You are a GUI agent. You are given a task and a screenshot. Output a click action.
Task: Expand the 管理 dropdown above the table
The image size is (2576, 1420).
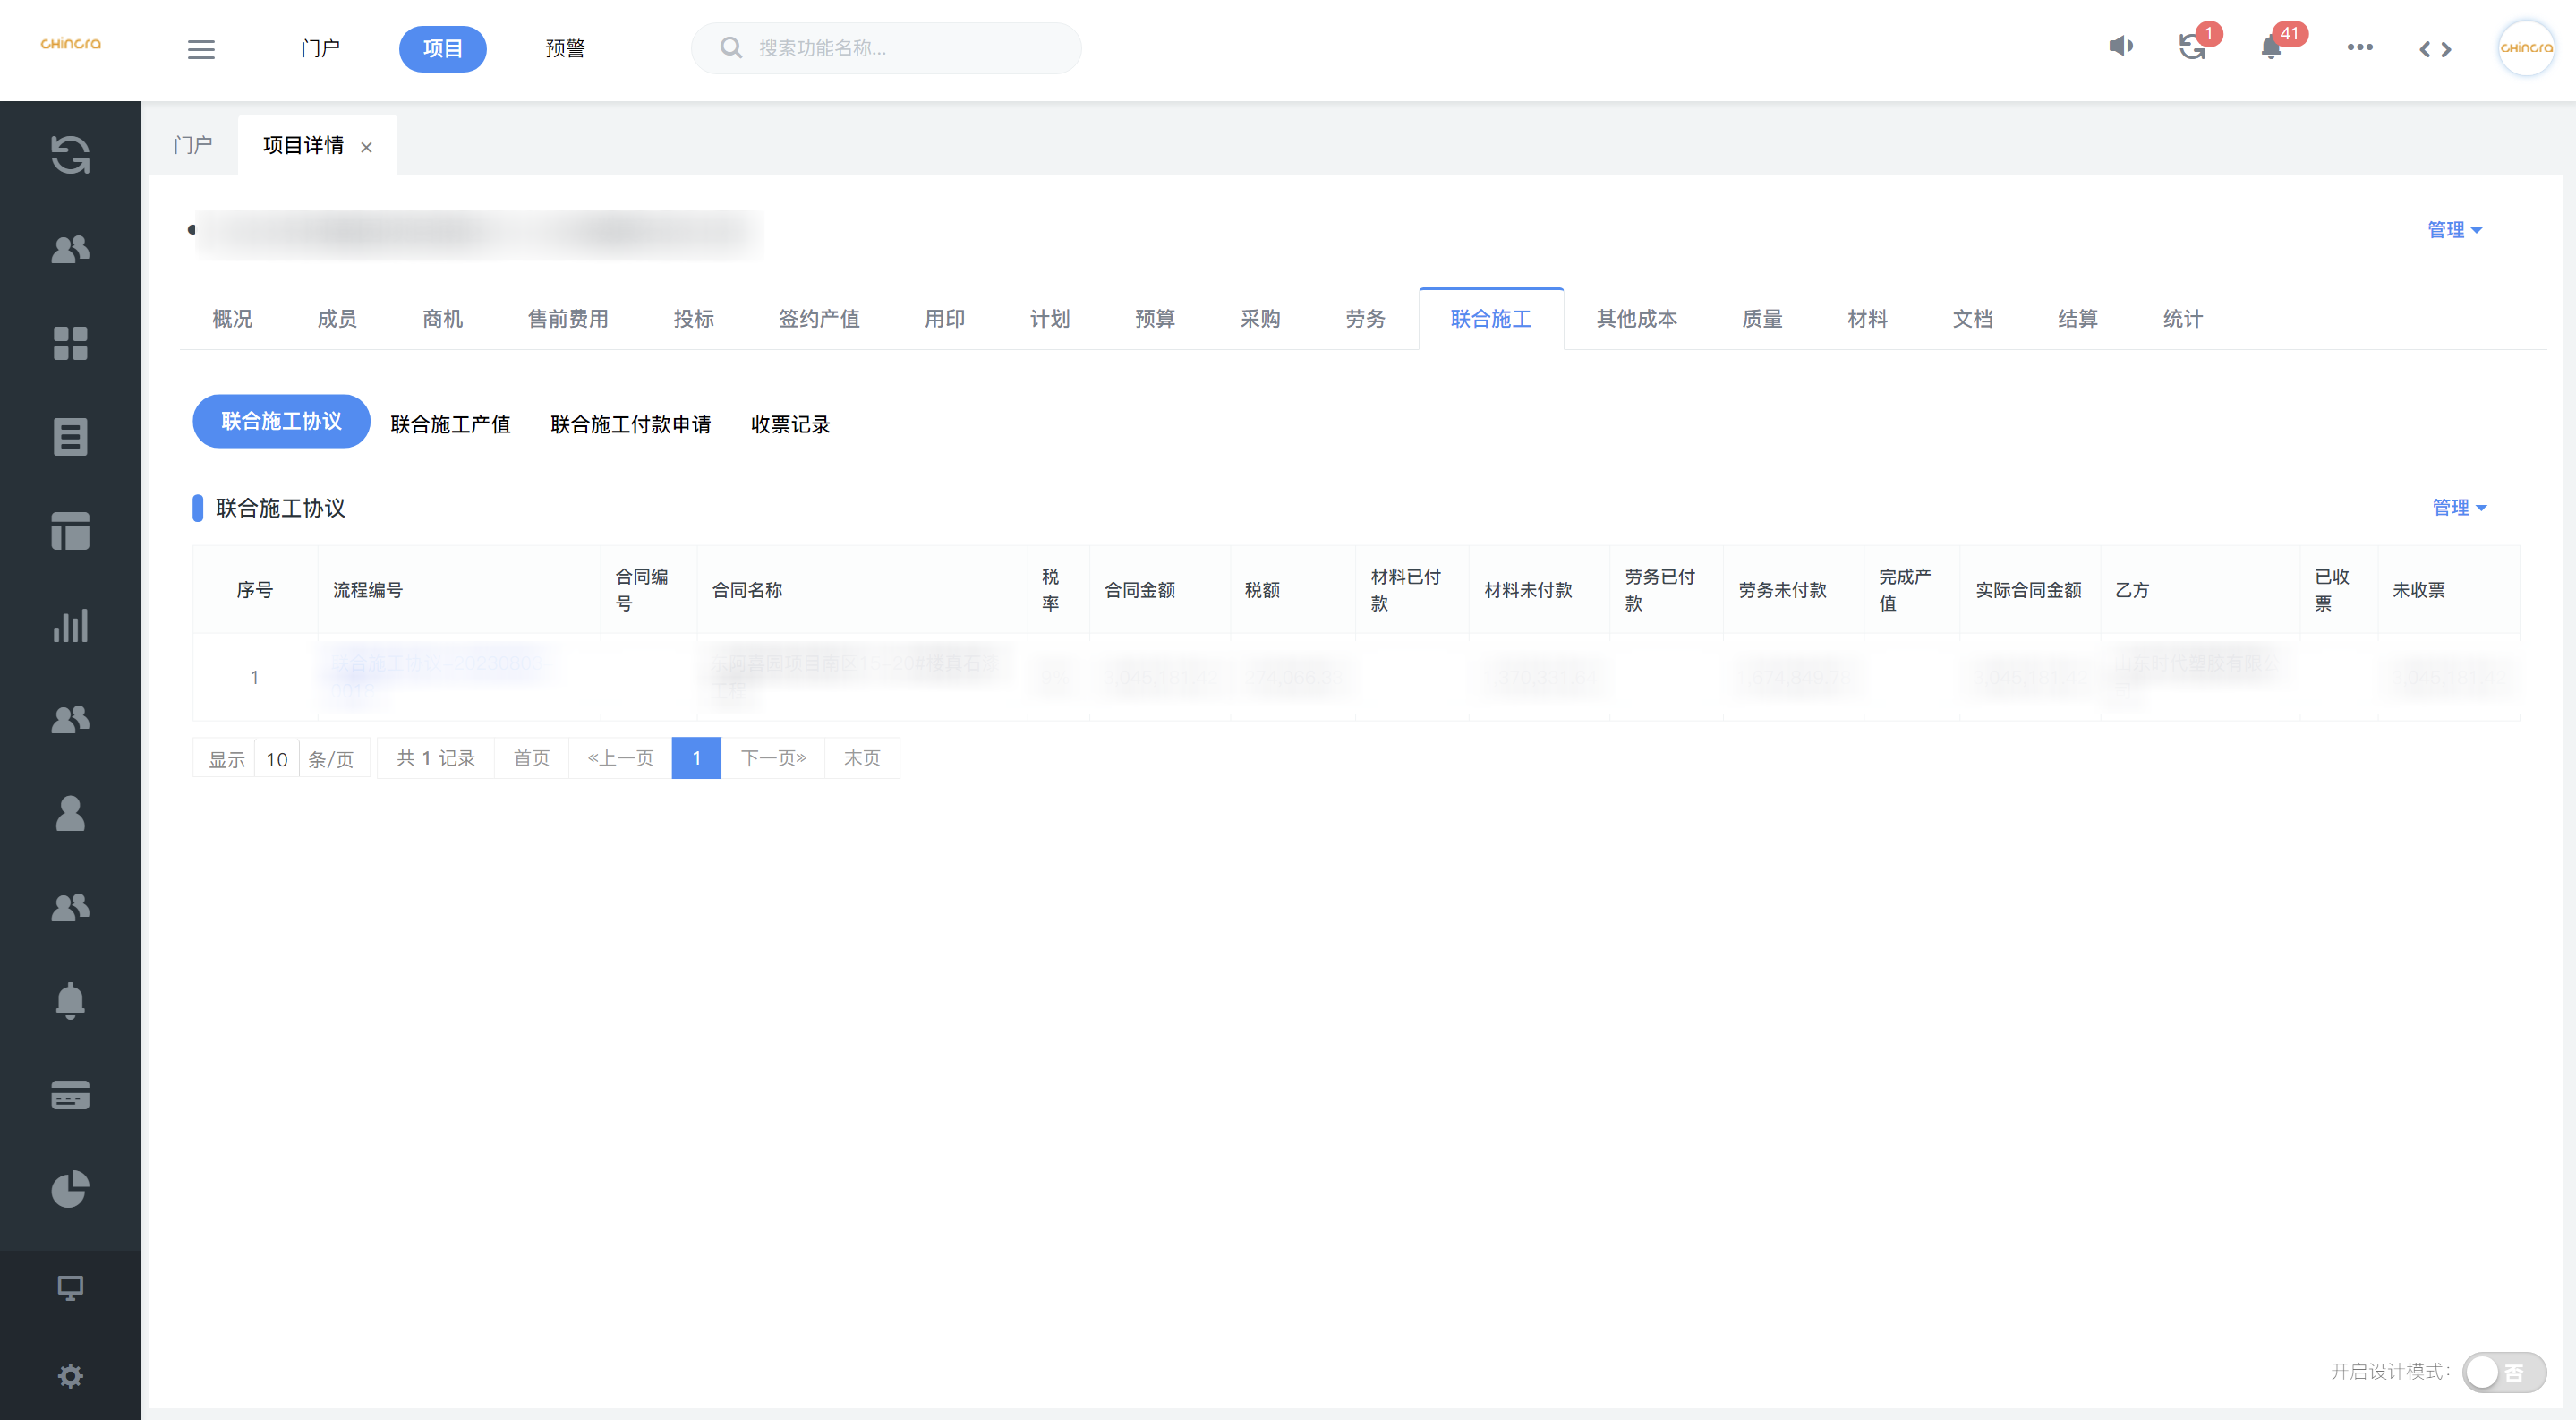2459,508
